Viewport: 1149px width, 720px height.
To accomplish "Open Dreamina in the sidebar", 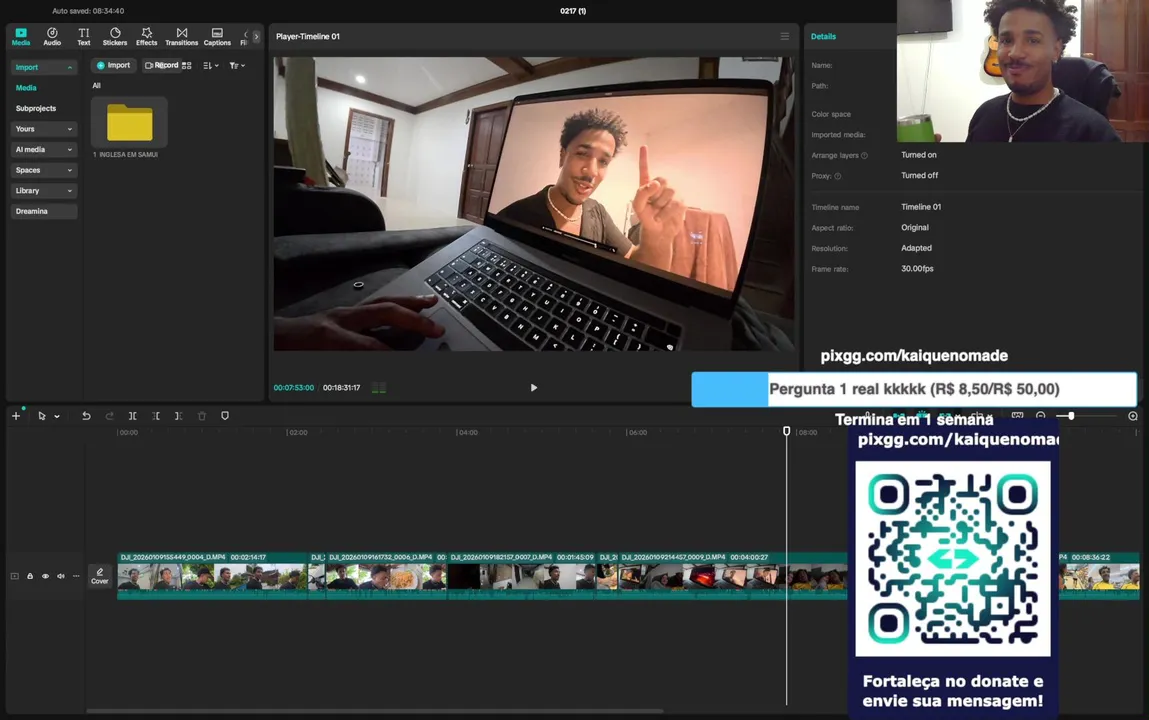I will [x=44, y=211].
